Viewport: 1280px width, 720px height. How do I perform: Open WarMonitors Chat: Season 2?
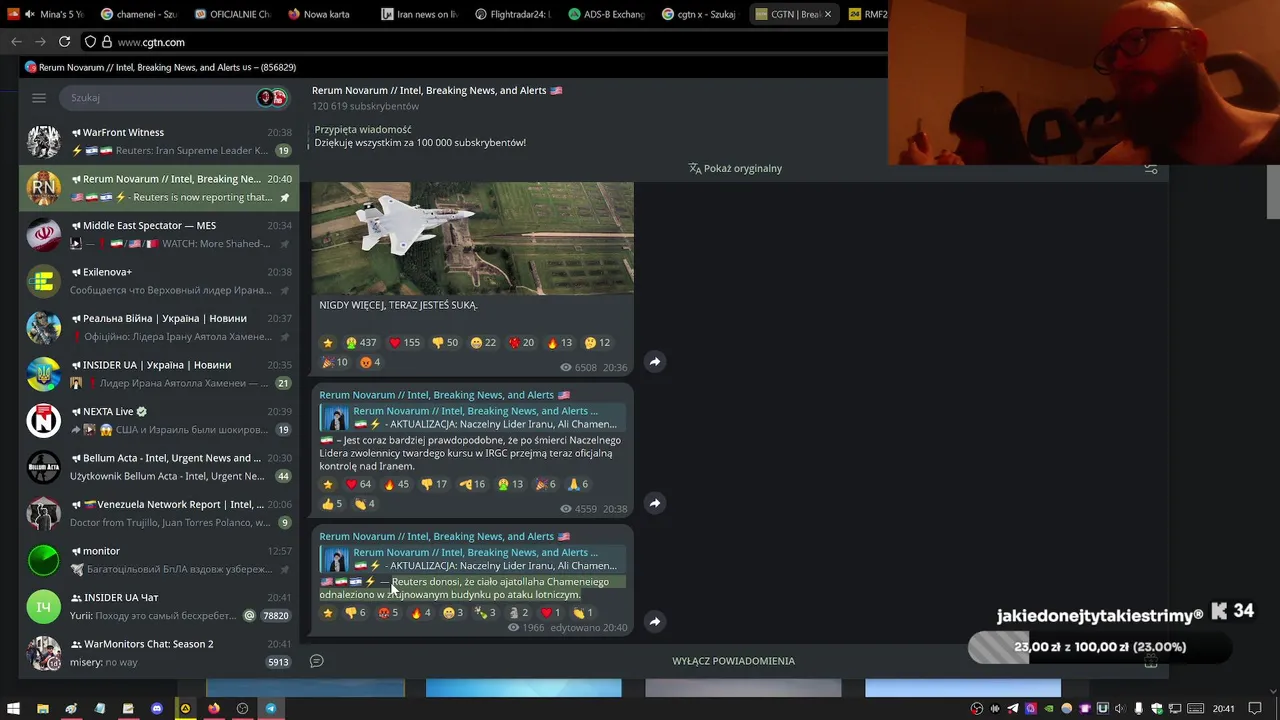[x=158, y=653]
